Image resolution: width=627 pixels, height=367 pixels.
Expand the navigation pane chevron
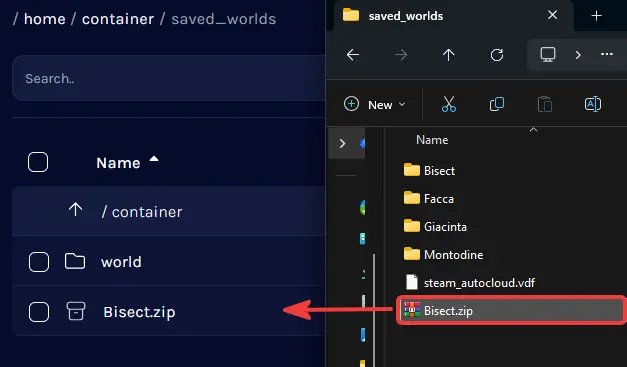click(342, 144)
